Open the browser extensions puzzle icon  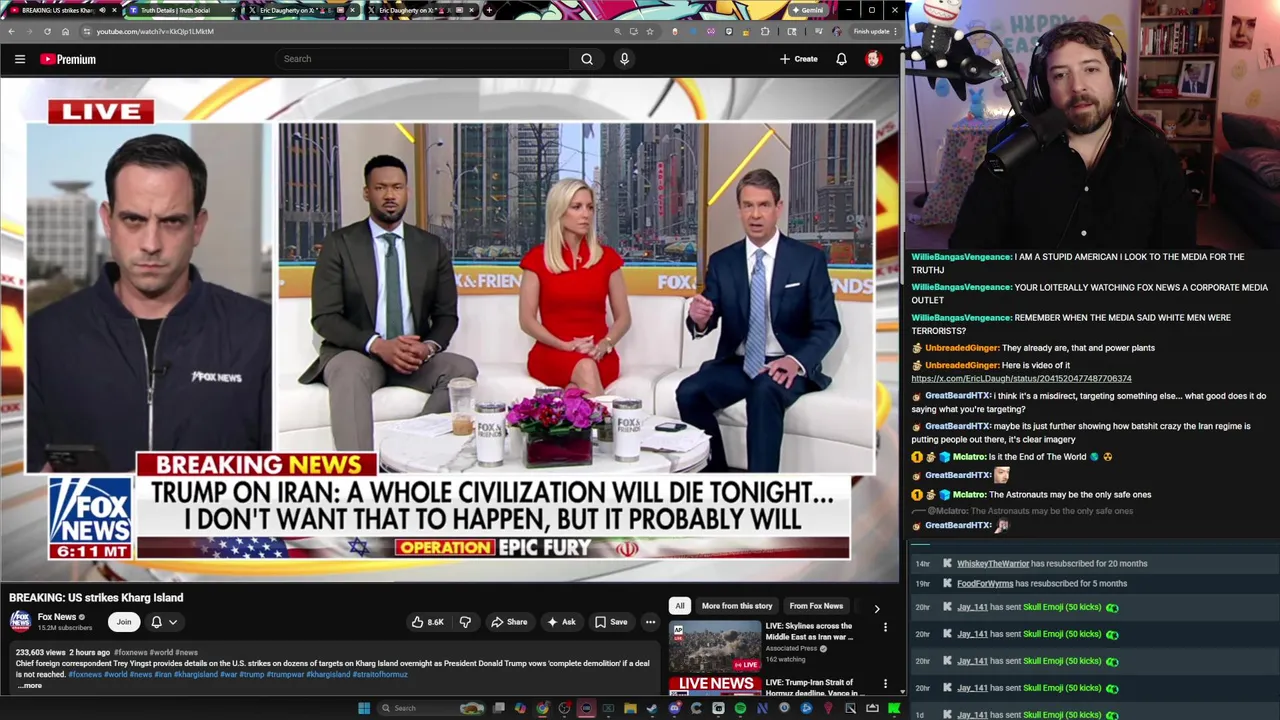point(765,31)
